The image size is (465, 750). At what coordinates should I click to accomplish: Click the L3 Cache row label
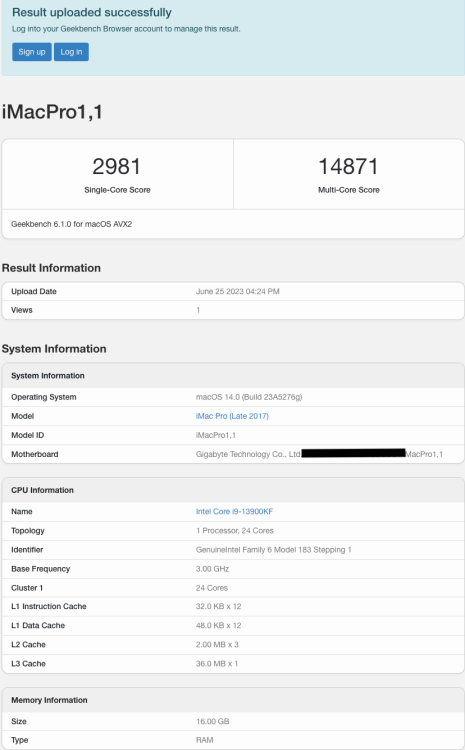click(28, 663)
